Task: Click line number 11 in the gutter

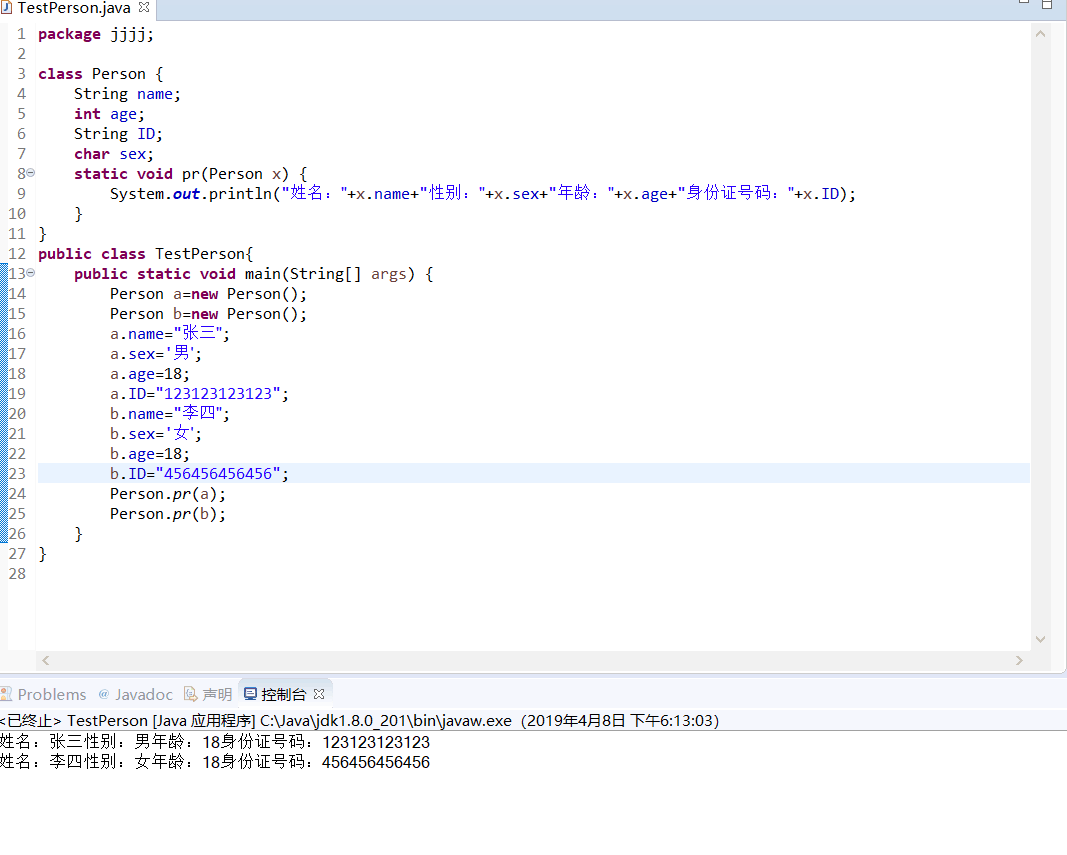Action: [17, 234]
